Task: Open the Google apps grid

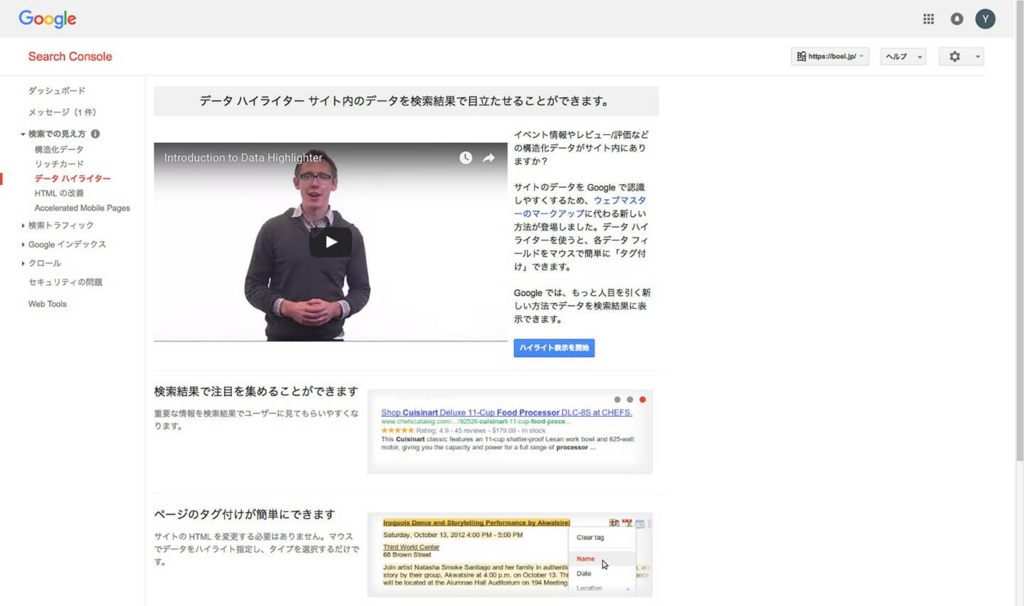Action: [928, 19]
